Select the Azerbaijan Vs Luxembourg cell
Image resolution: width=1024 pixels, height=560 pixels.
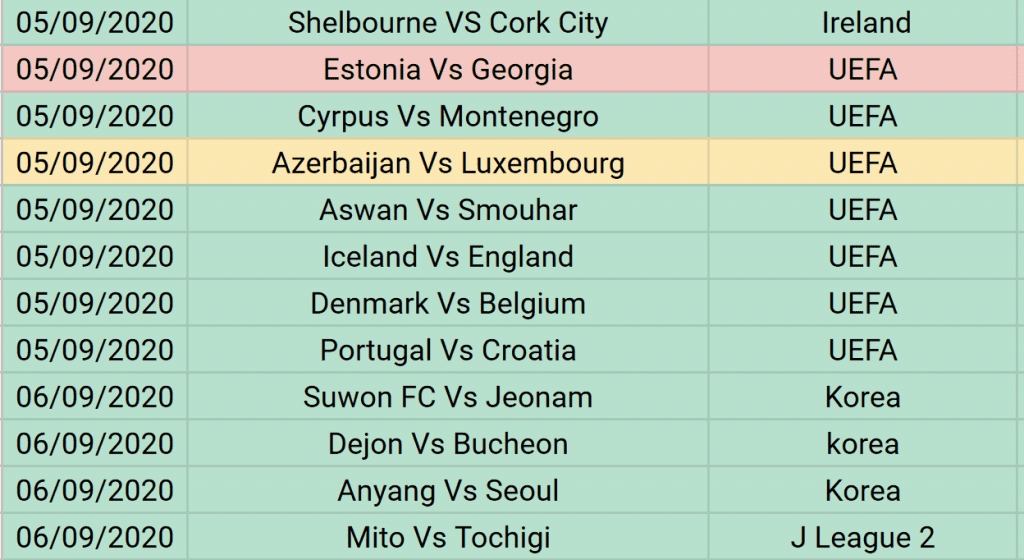[x=448, y=163]
